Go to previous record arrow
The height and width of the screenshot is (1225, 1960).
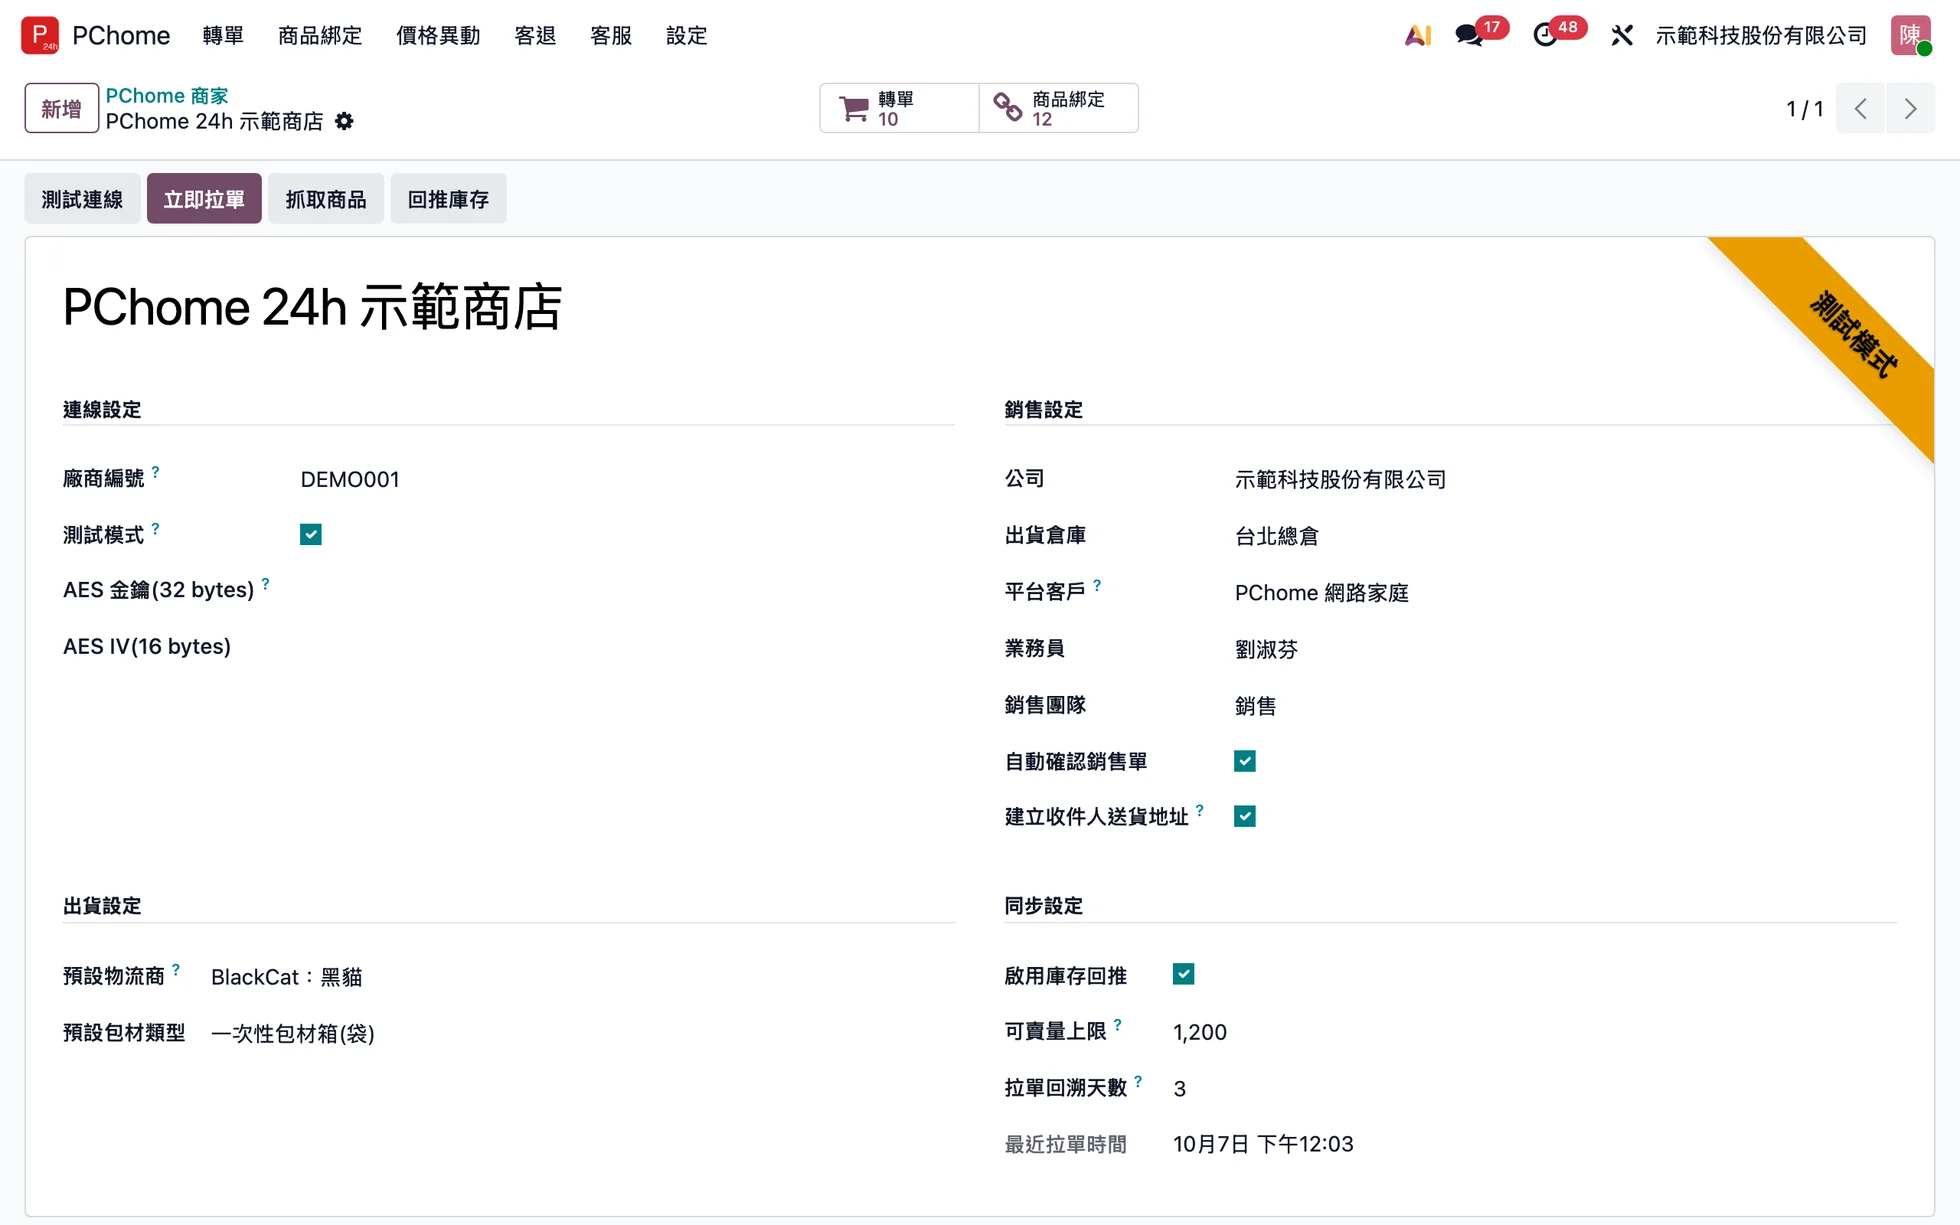1860,108
